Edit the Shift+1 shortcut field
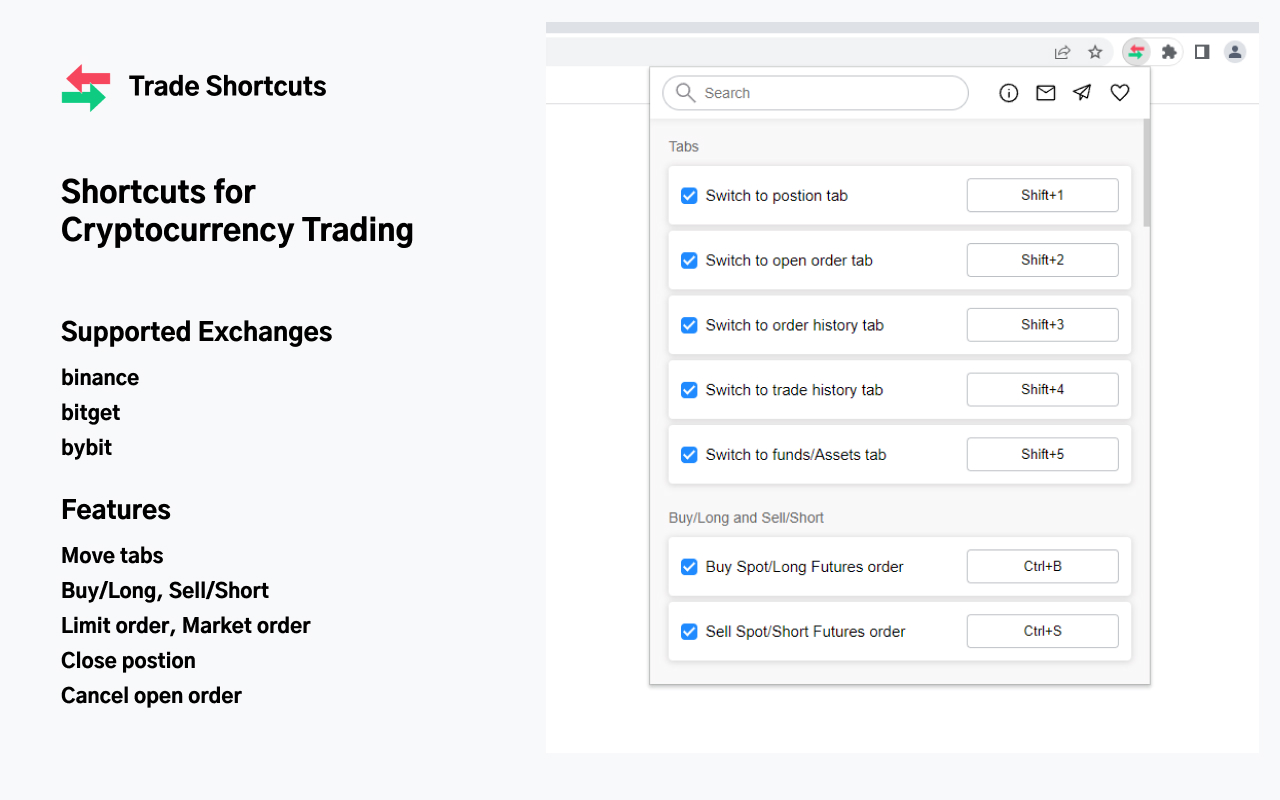The image size is (1280, 800). 1042,195
